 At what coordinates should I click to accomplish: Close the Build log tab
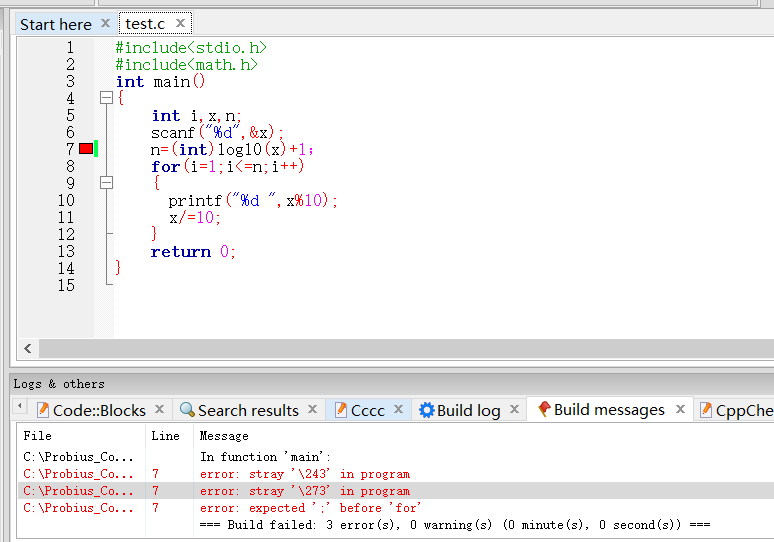pos(514,409)
